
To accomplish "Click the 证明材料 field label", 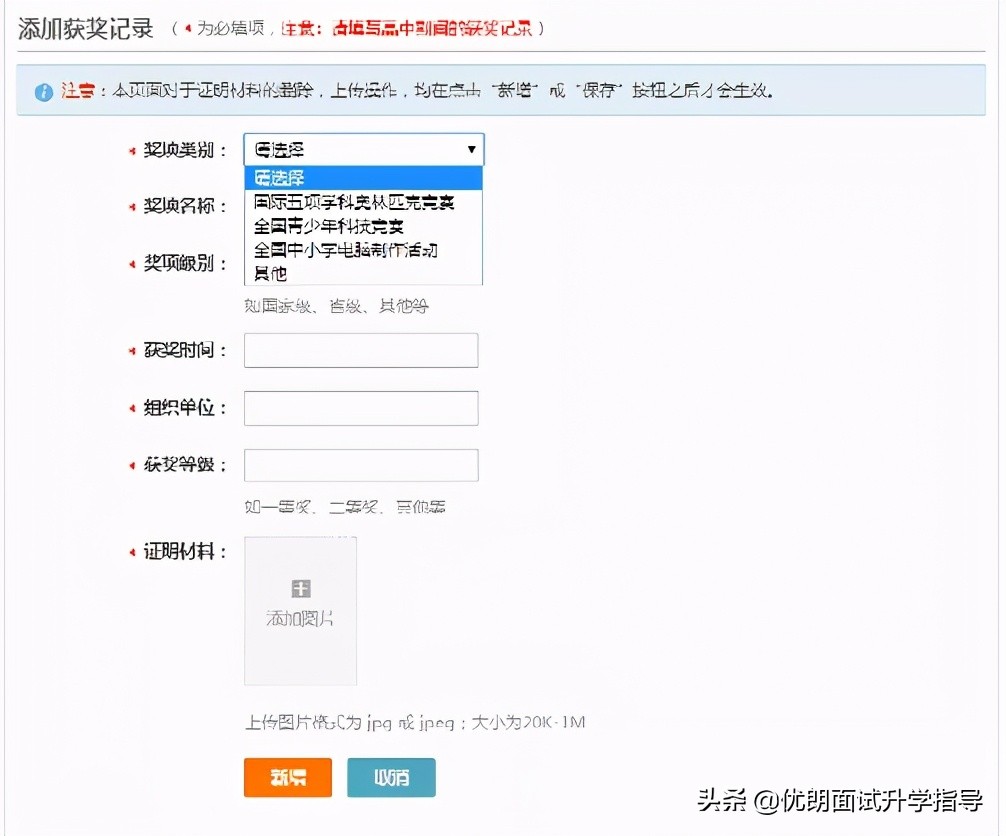I will 185,551.
